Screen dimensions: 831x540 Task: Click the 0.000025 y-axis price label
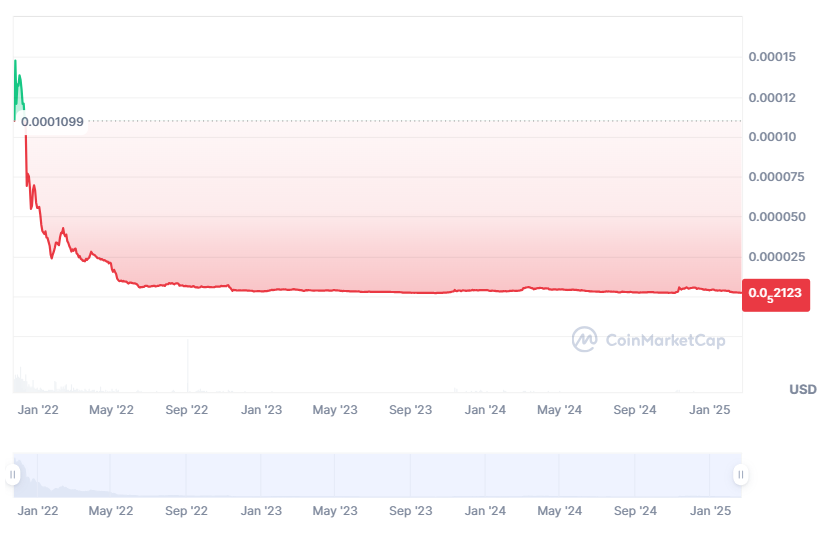click(x=776, y=257)
